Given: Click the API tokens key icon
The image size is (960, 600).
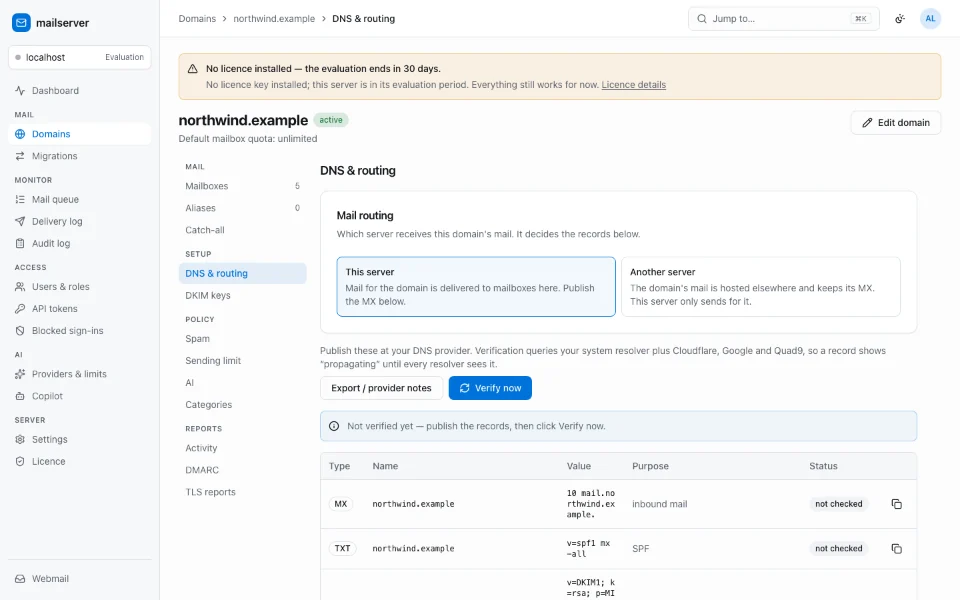Looking at the screenshot, I should [20, 309].
